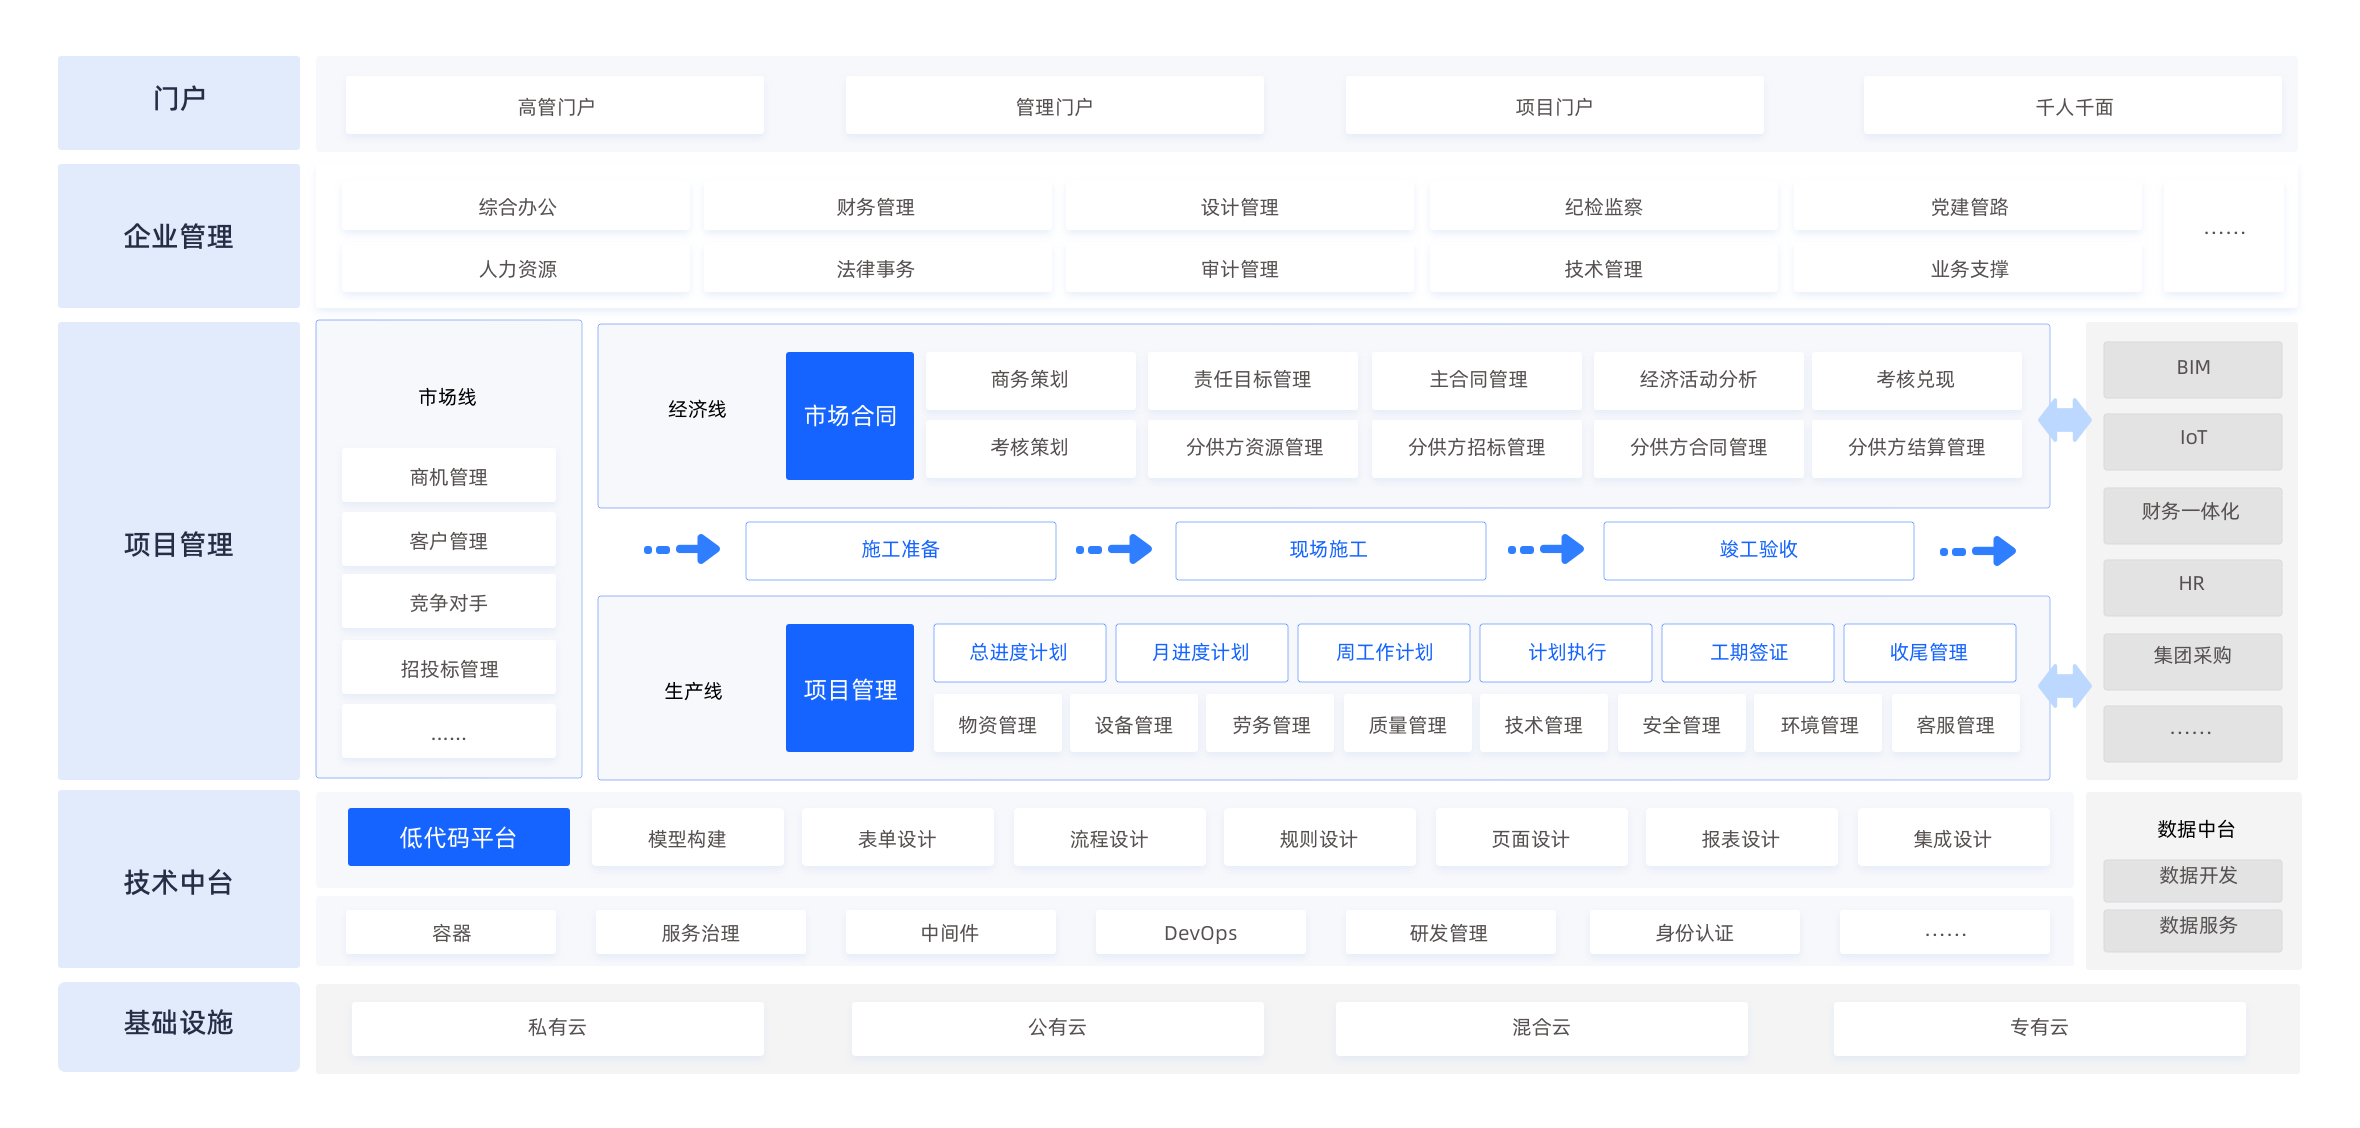The image size is (2360, 1128).
Task: Click the 客服管理 box
Action: point(1956,724)
